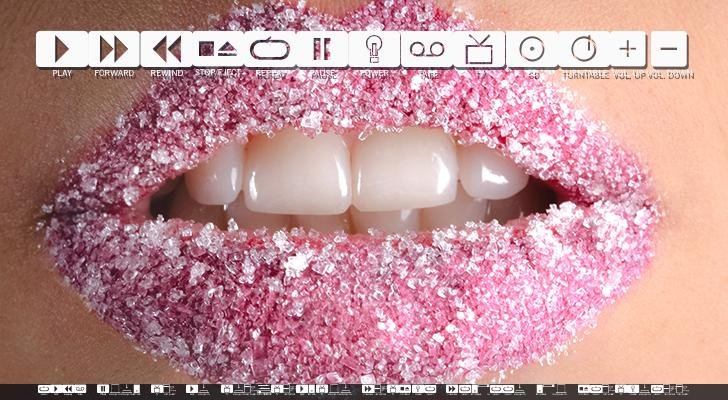Image resolution: width=728 pixels, height=400 pixels.
Task: Select the Tape cassette reel icon
Action: point(427,48)
